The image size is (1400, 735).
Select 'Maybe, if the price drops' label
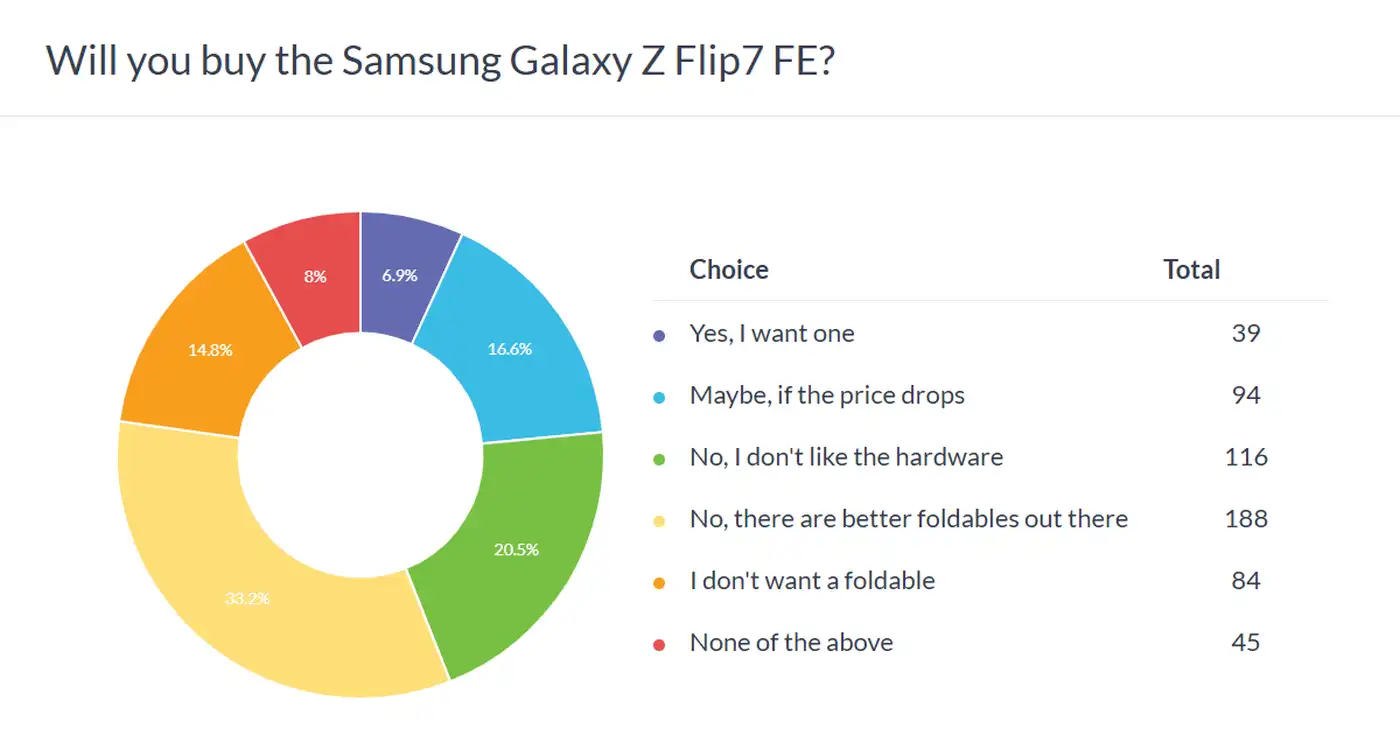(827, 396)
